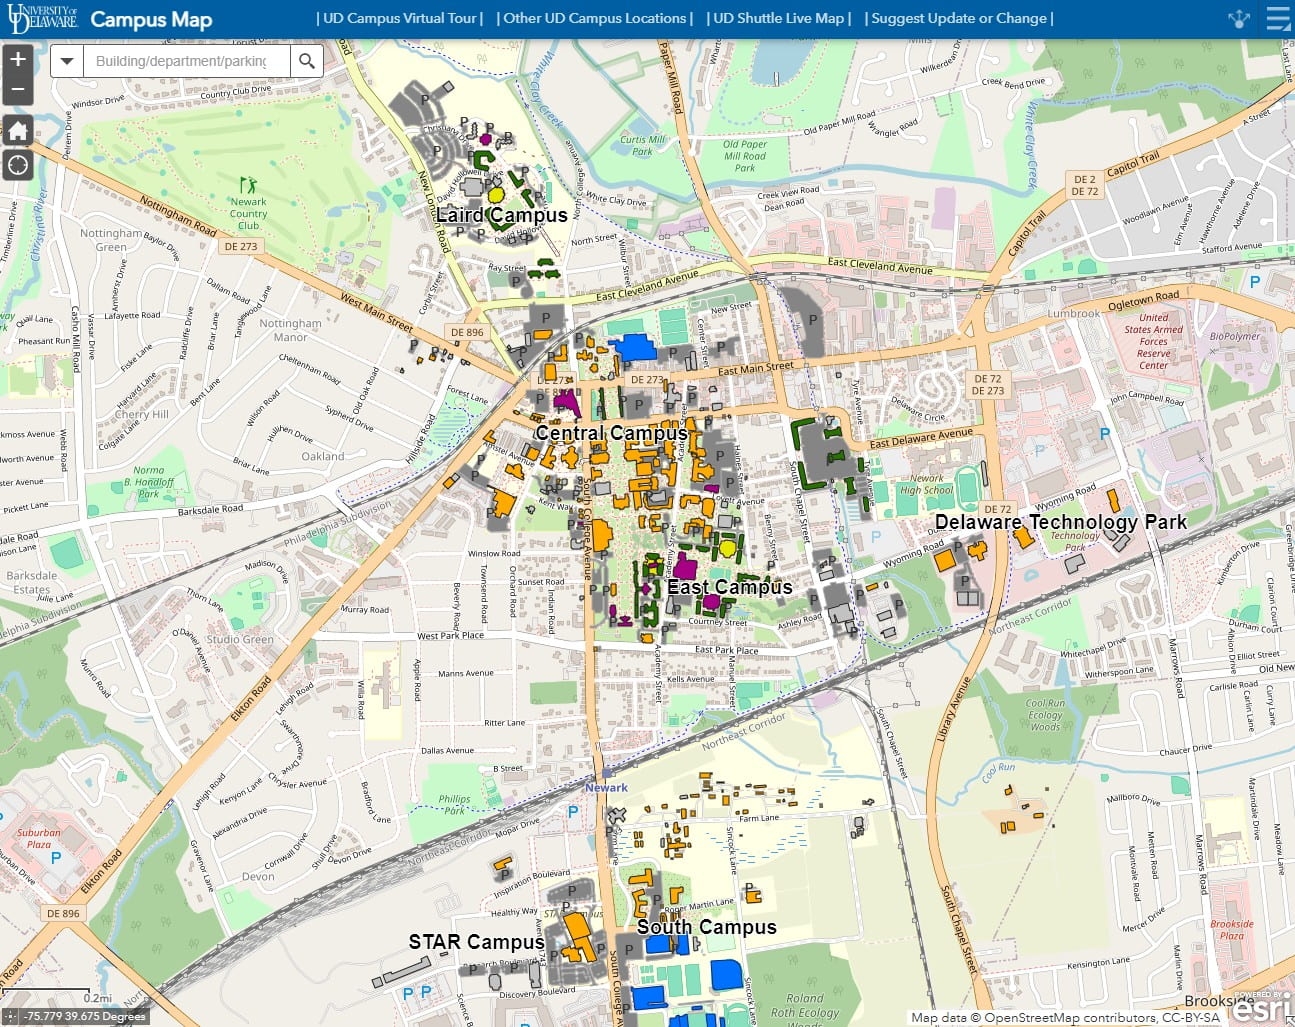The width and height of the screenshot is (1295, 1027).
Task: Zoom out using the minus icon
Action: tap(17, 89)
